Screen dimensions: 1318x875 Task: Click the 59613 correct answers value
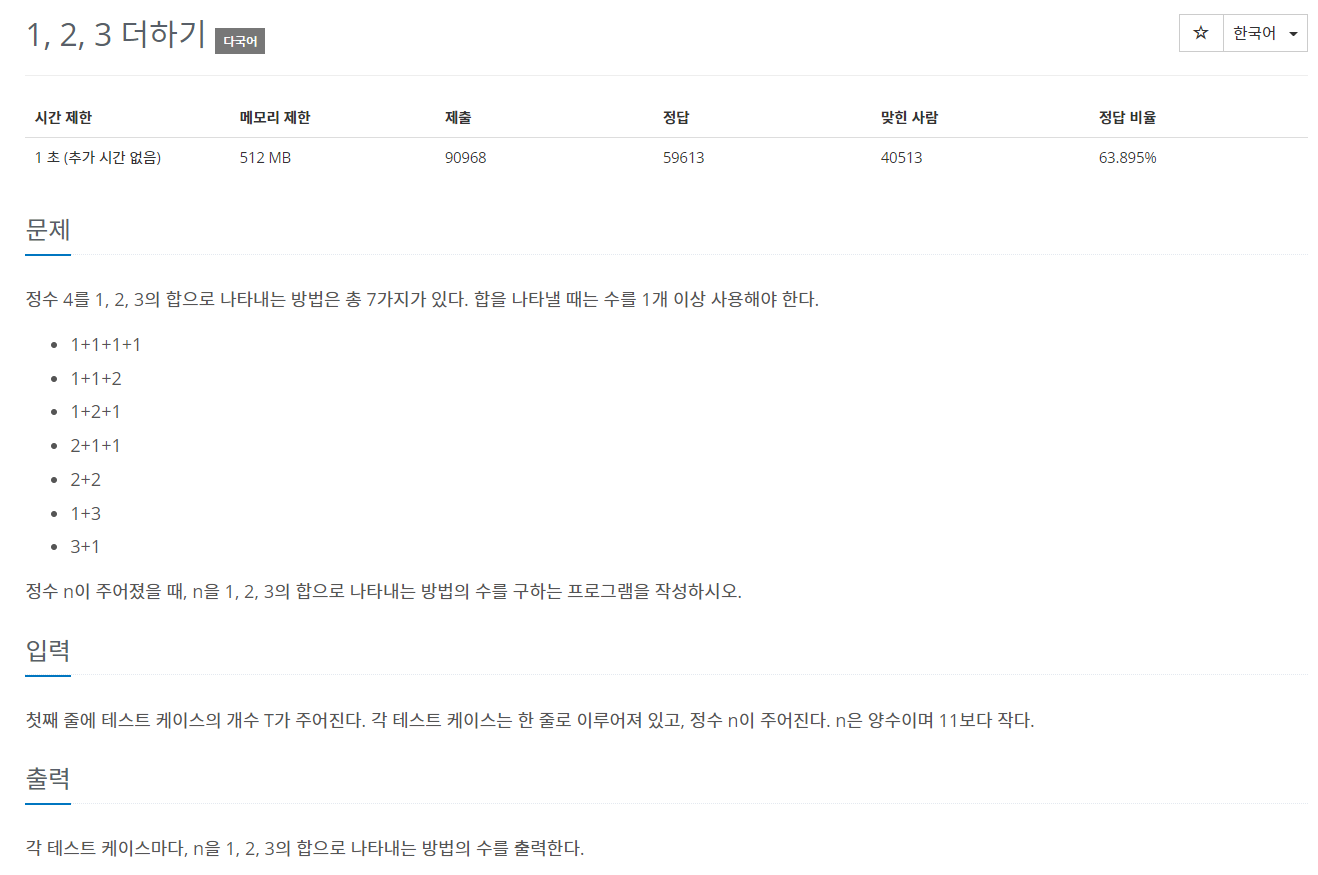683,158
